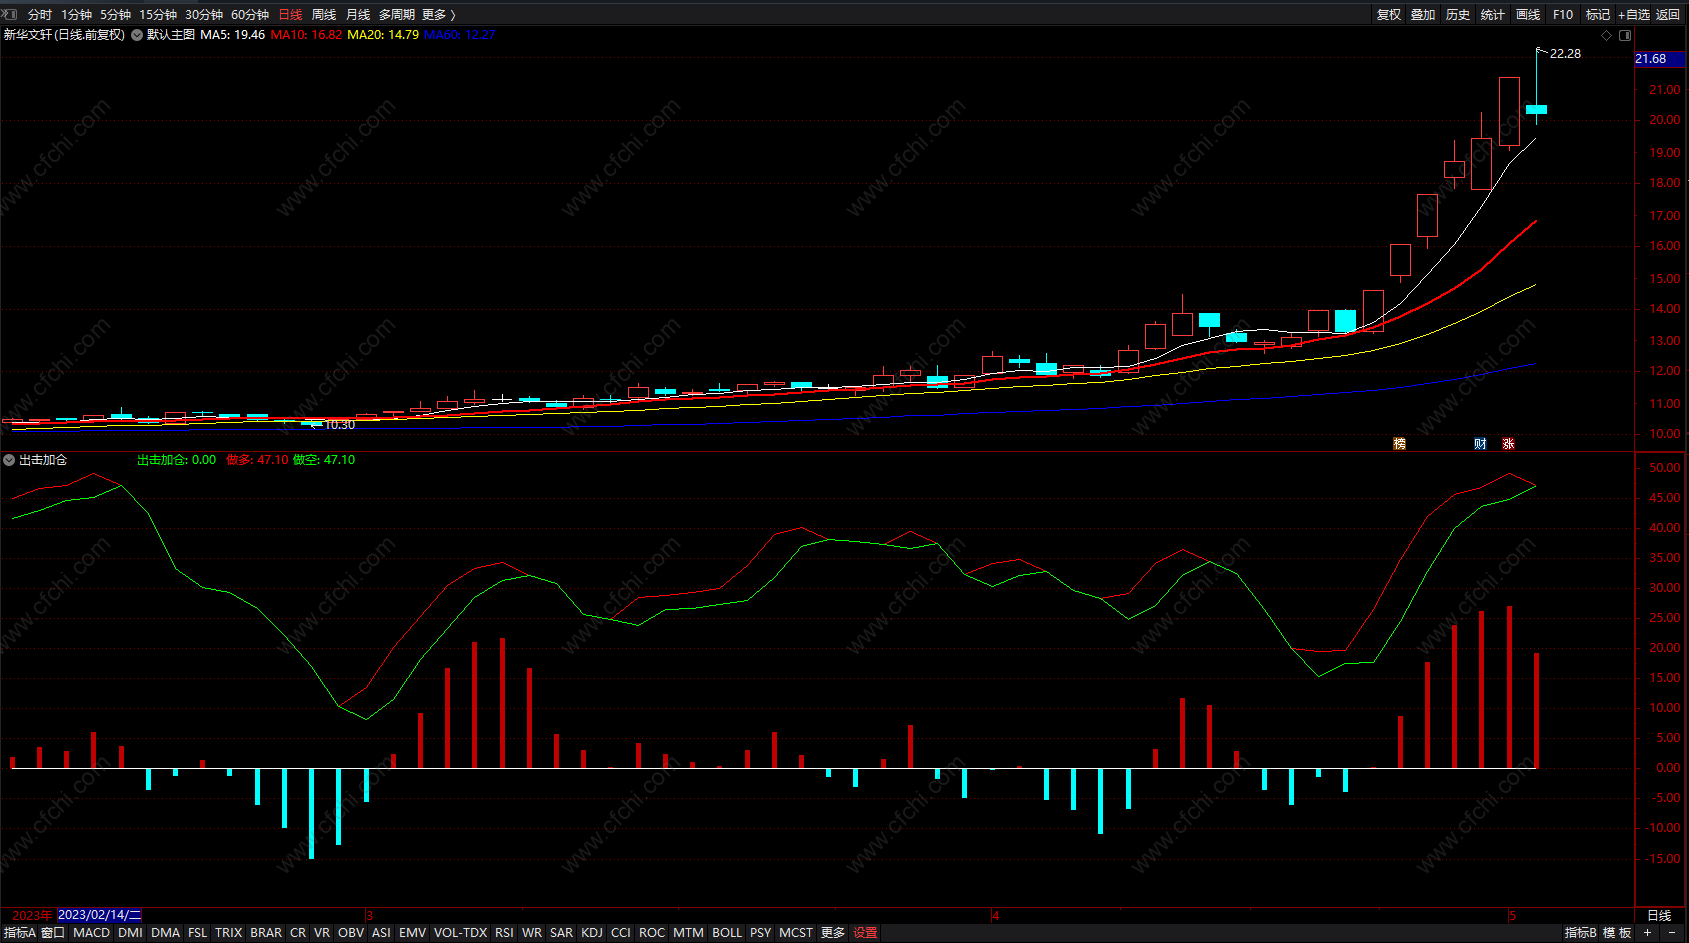Select the 60分钟 period
The height and width of the screenshot is (943, 1689).
(250, 15)
